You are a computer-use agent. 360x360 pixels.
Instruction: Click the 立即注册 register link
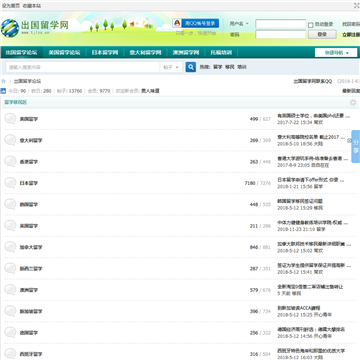coord(351,34)
